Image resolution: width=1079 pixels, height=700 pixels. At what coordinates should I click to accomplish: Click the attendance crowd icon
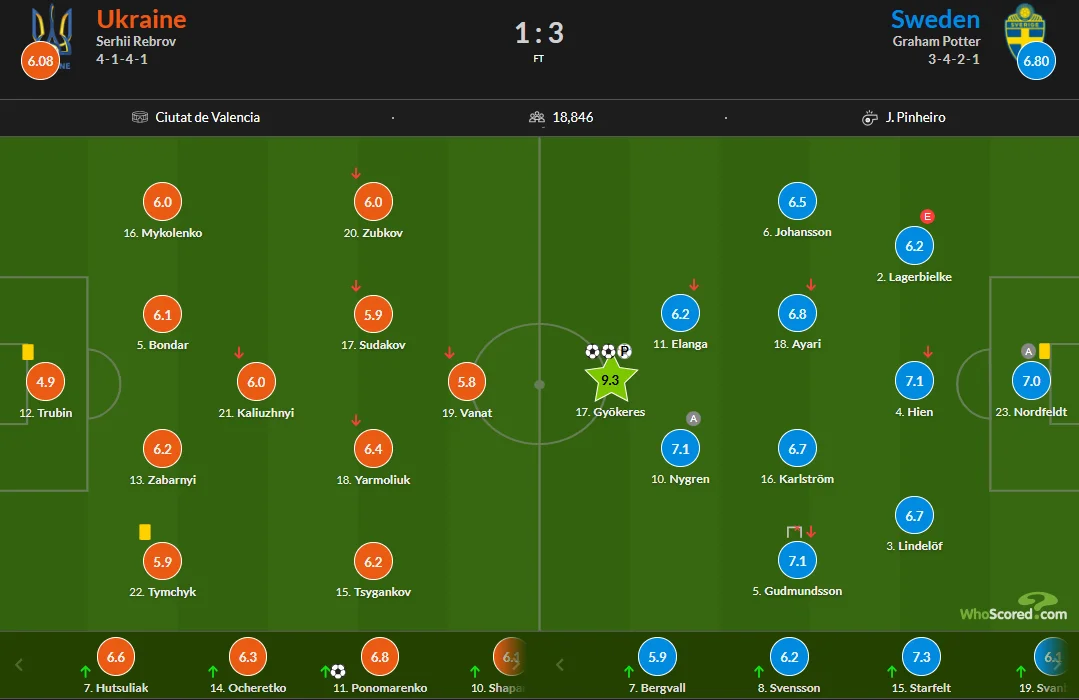537,117
